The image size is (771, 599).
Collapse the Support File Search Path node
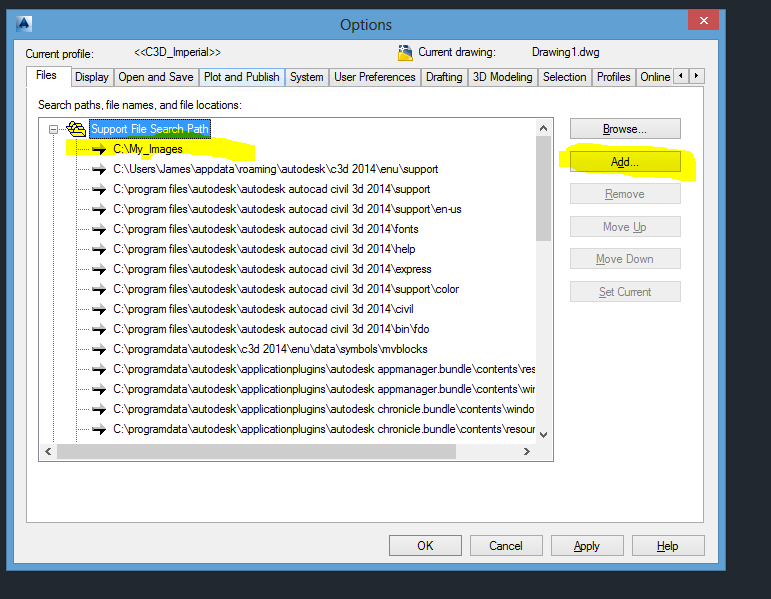coord(53,130)
